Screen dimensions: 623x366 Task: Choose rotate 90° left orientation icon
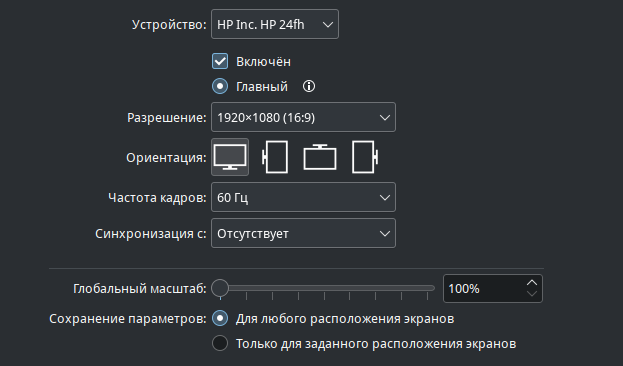click(x=275, y=157)
